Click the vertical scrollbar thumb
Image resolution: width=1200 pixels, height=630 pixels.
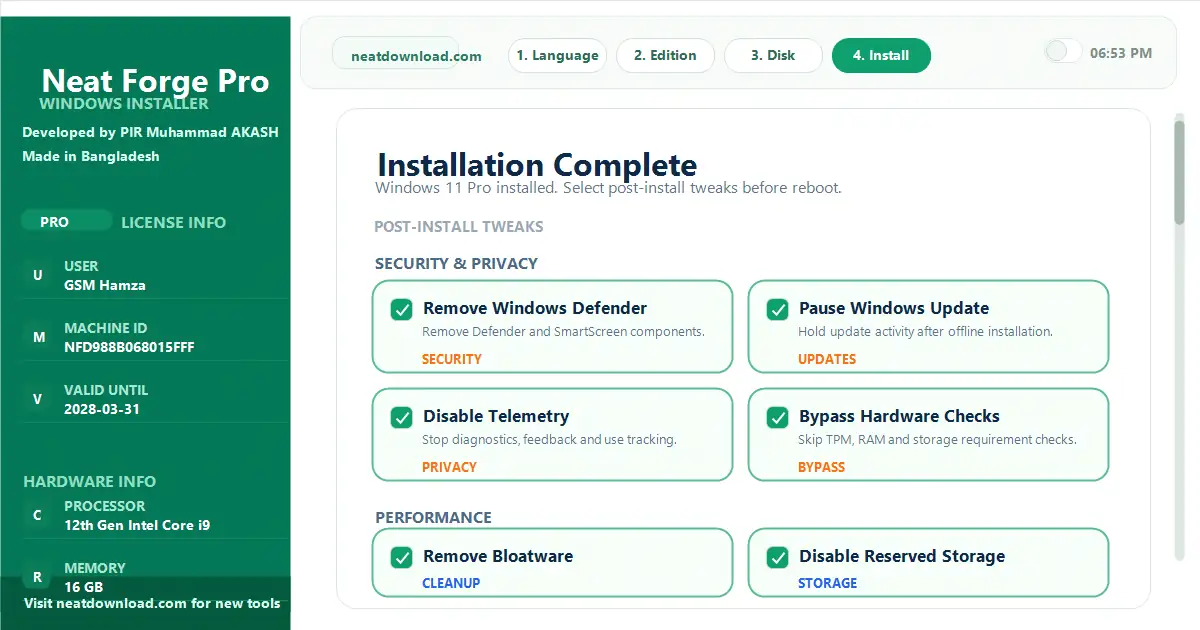click(1179, 170)
